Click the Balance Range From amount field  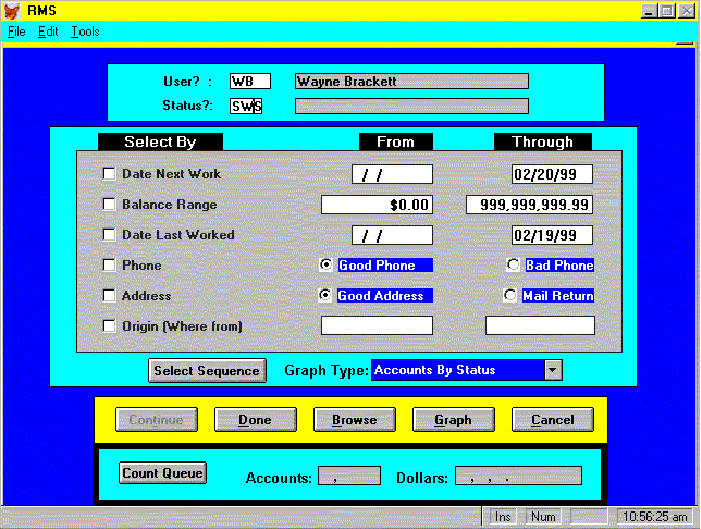click(376, 205)
